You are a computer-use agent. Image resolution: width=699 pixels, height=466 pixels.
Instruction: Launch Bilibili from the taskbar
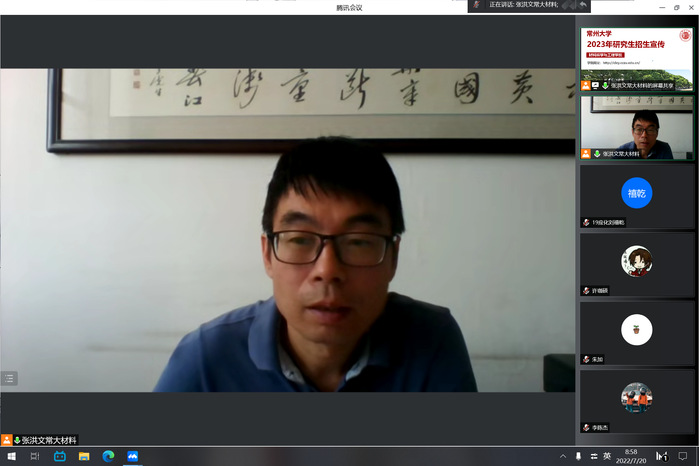60,456
